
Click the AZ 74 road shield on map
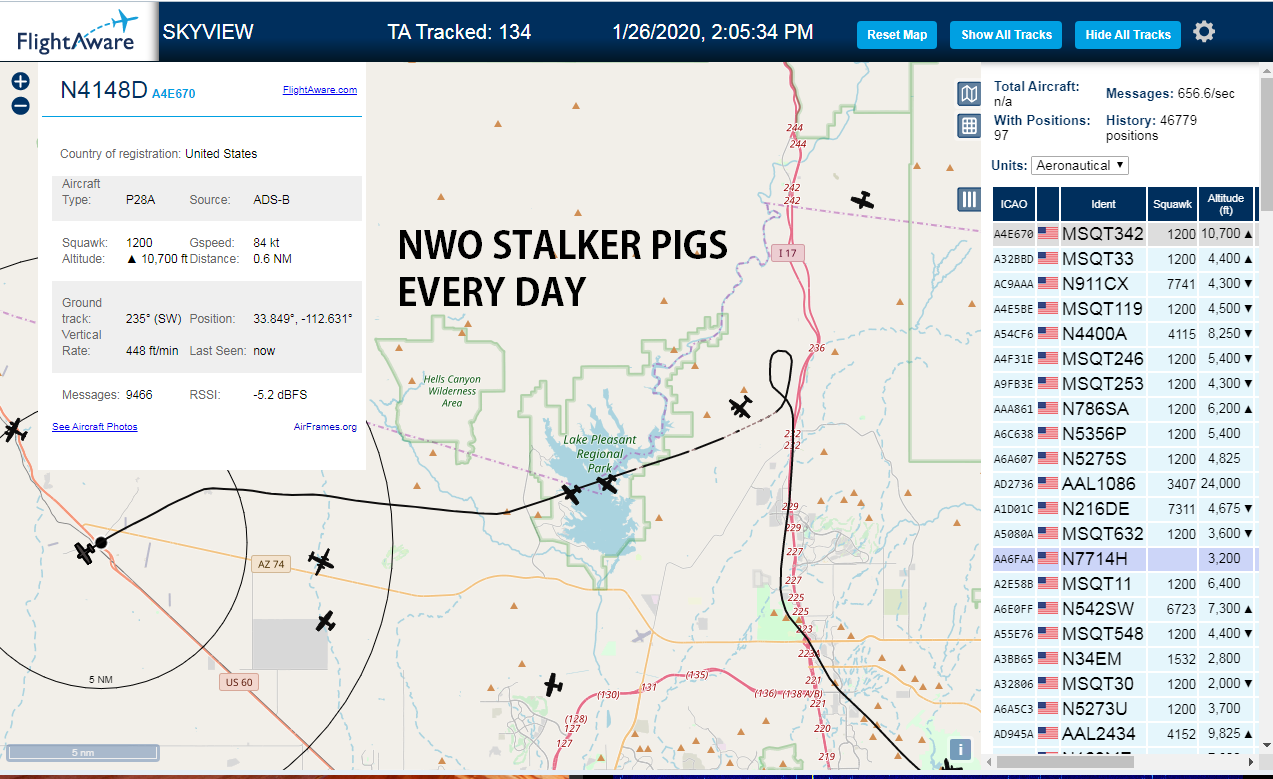(x=271, y=564)
